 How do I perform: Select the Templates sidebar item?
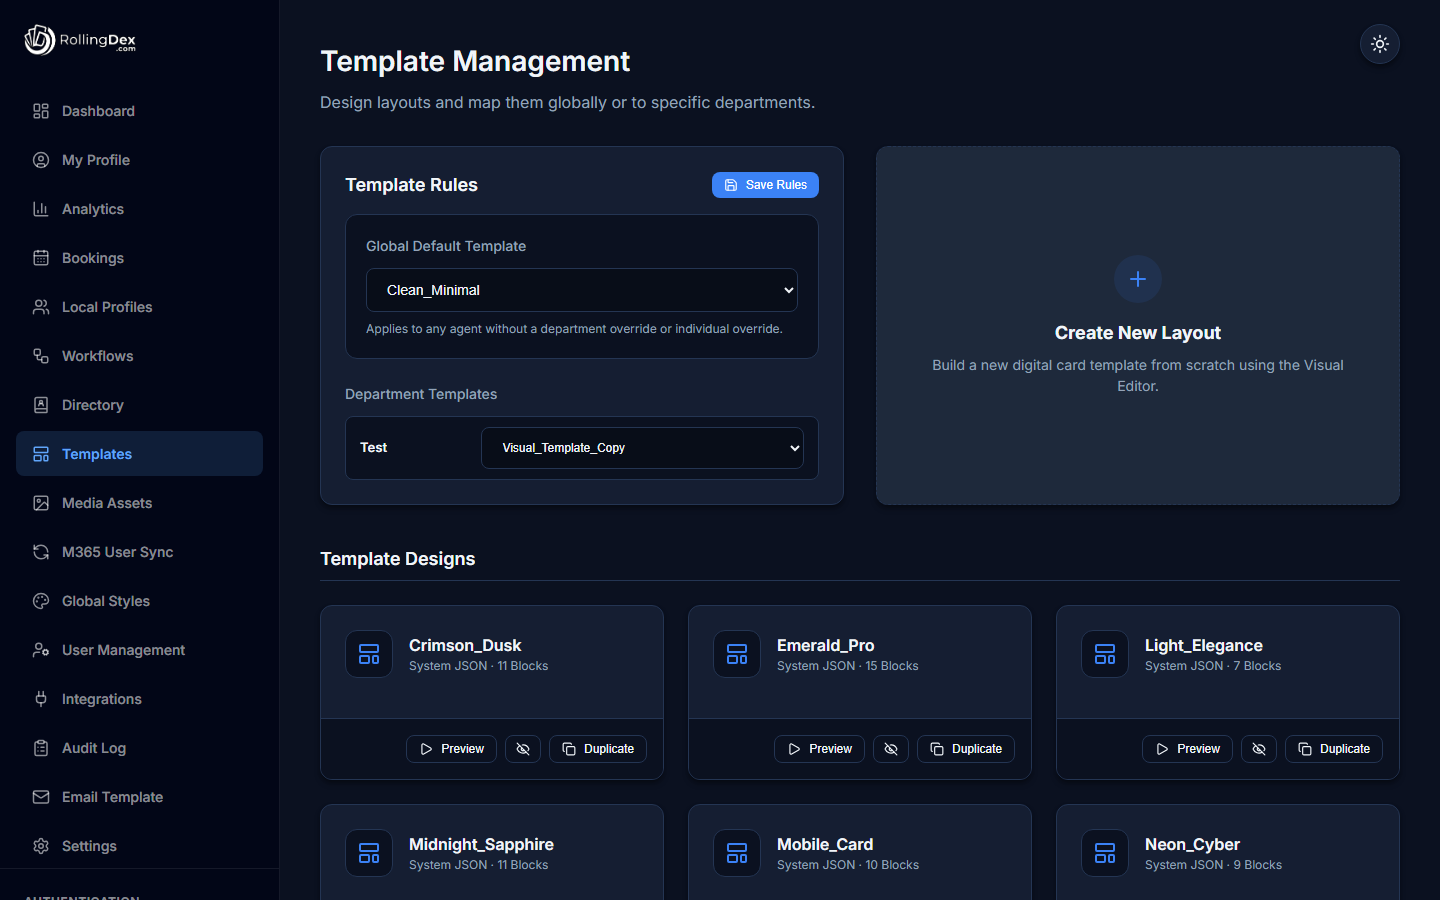(139, 454)
